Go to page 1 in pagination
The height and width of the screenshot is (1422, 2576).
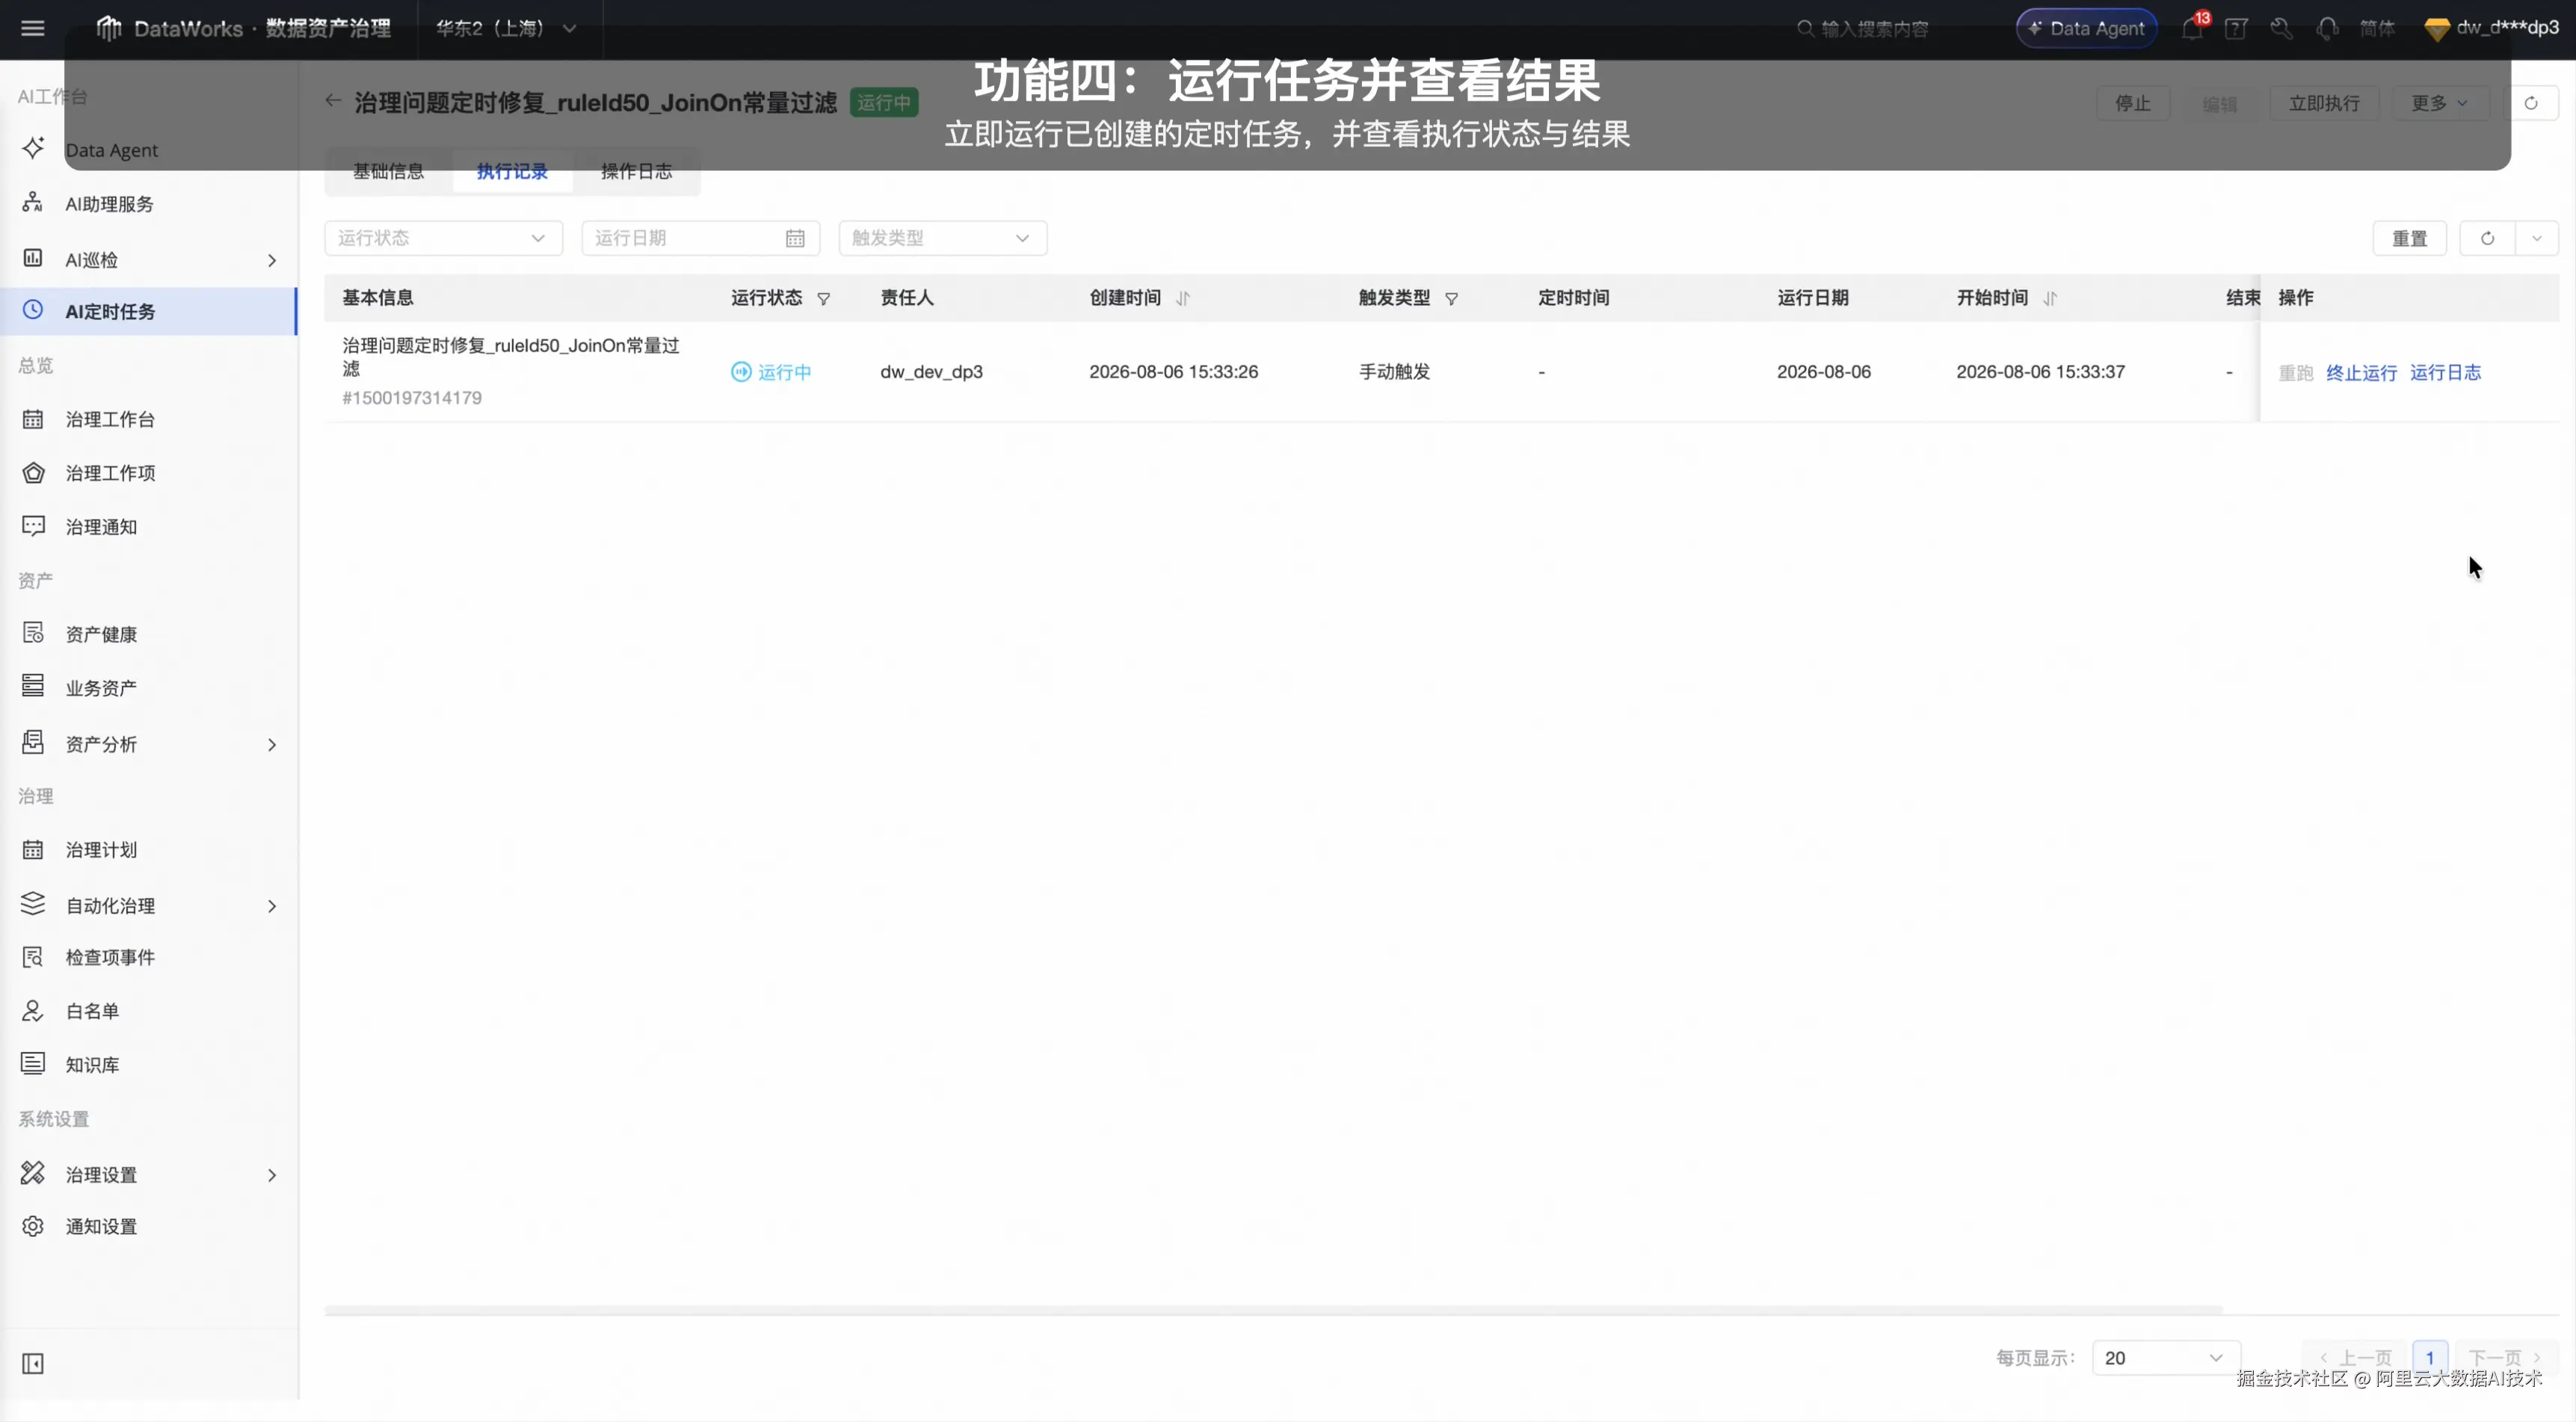tap(2430, 1357)
